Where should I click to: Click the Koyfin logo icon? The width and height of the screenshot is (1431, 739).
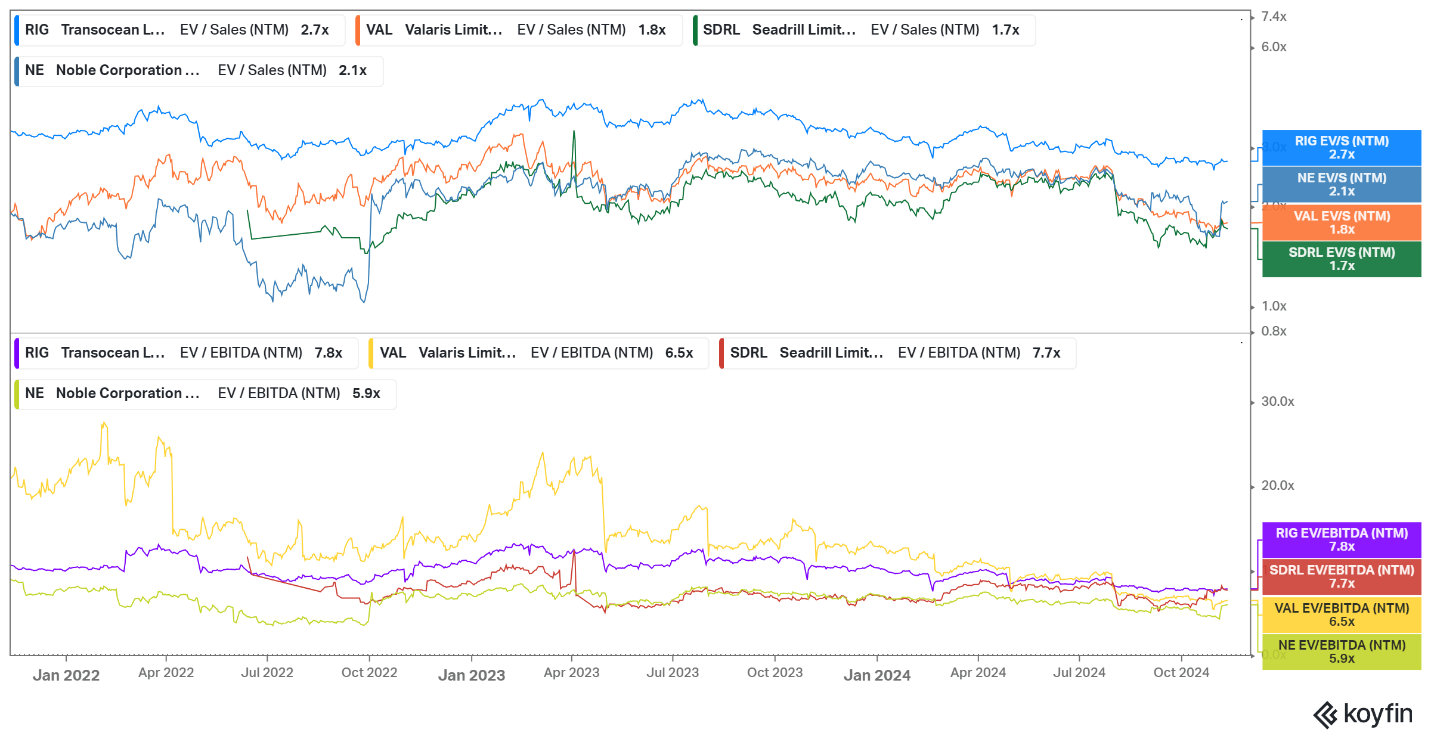(1325, 714)
